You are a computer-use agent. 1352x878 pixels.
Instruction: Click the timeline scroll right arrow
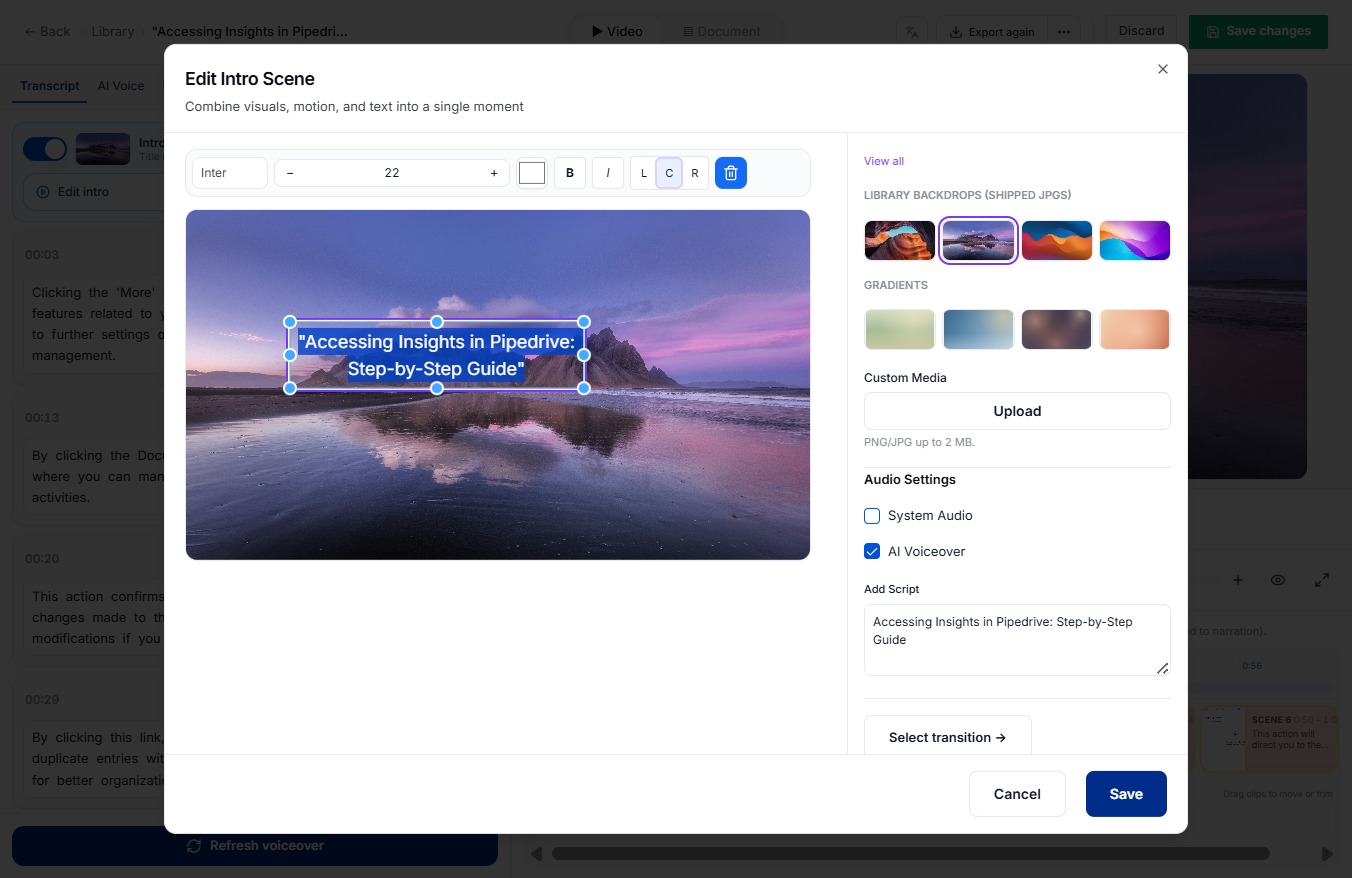[x=1328, y=854]
